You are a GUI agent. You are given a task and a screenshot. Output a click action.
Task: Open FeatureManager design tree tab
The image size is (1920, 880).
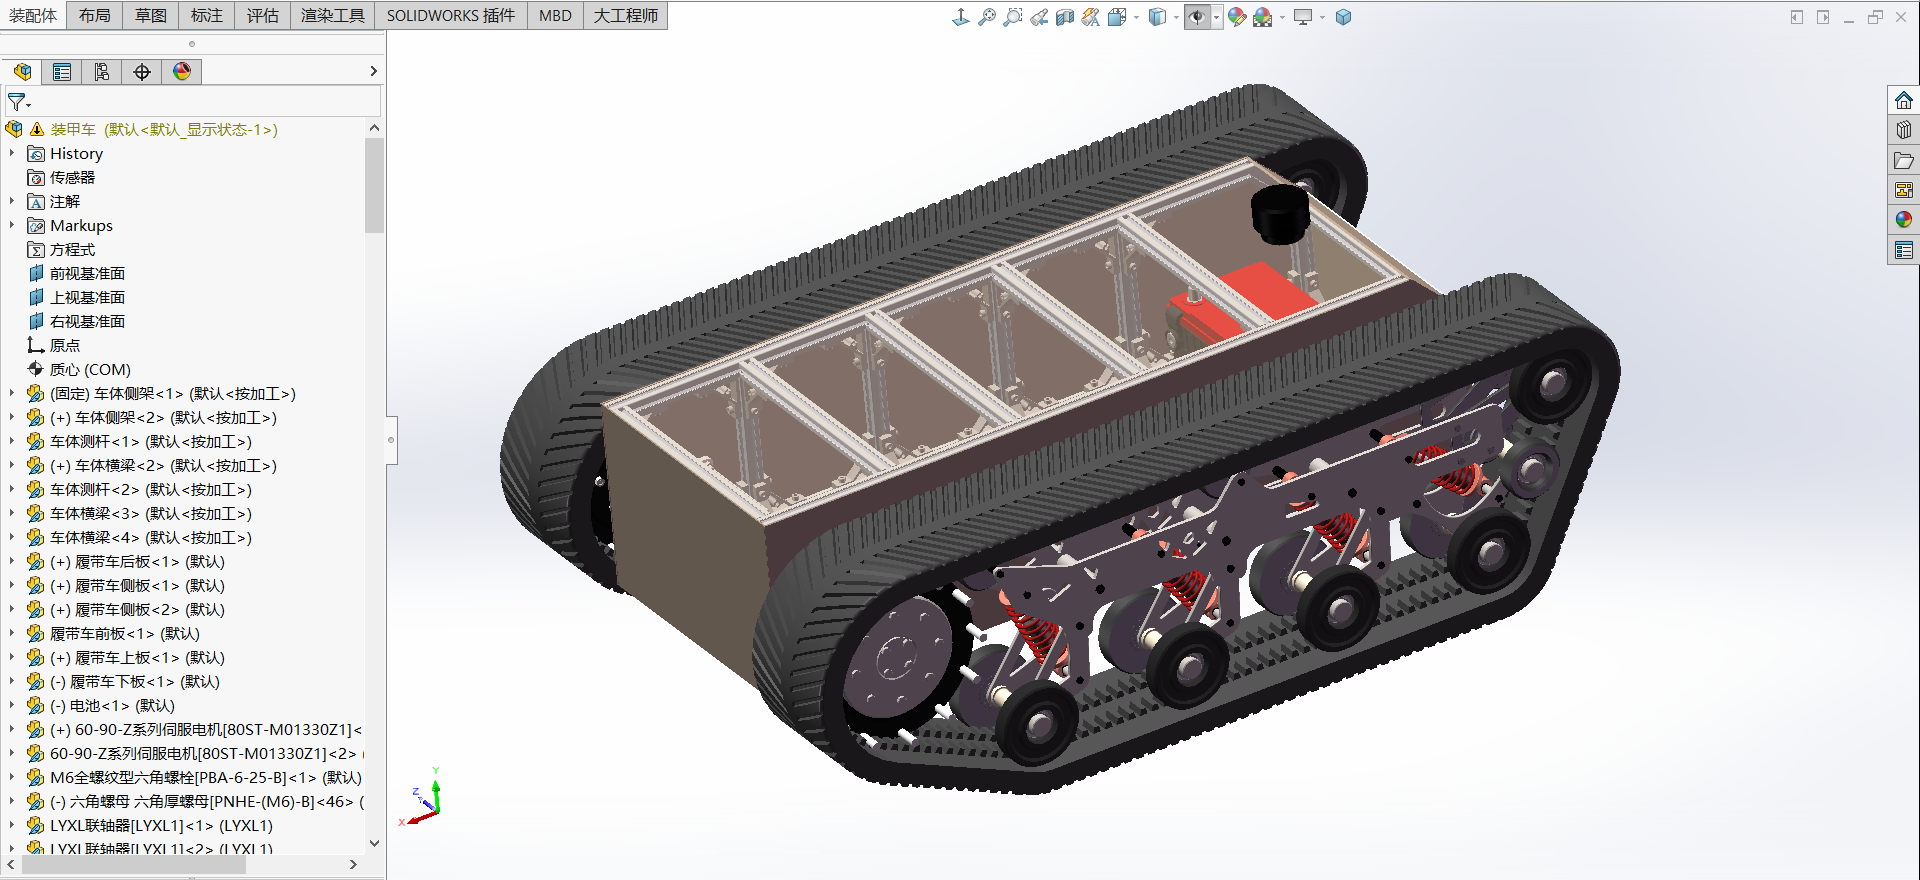(22, 71)
